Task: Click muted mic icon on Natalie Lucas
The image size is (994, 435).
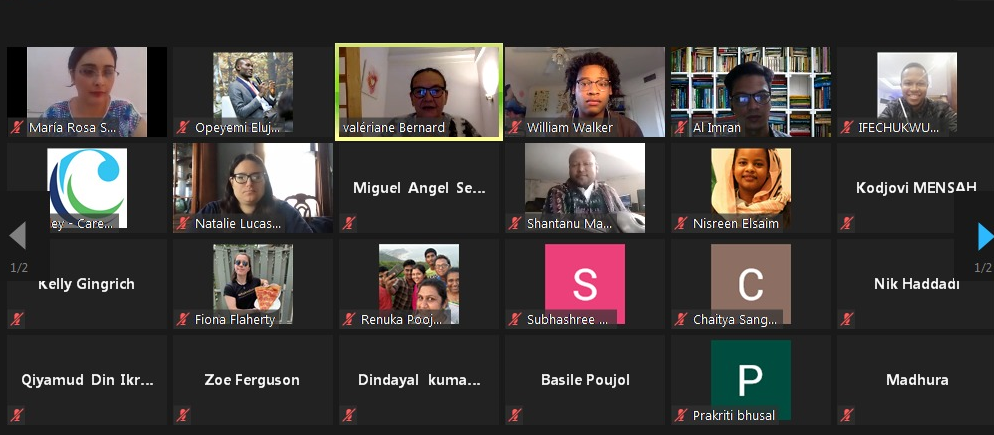Action: (x=183, y=223)
